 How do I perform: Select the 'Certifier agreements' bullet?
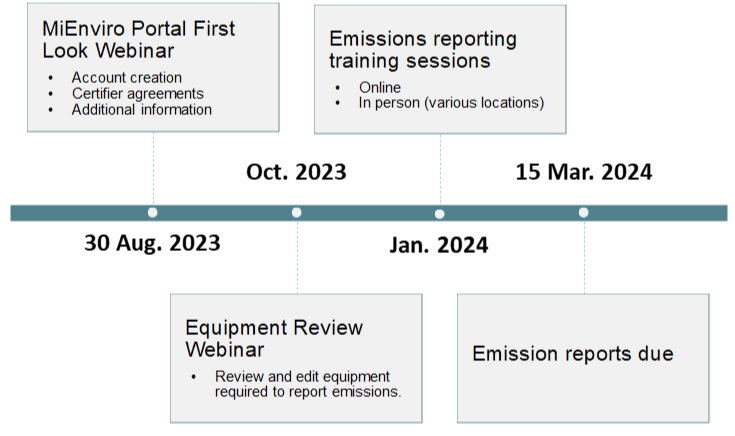tap(137, 93)
